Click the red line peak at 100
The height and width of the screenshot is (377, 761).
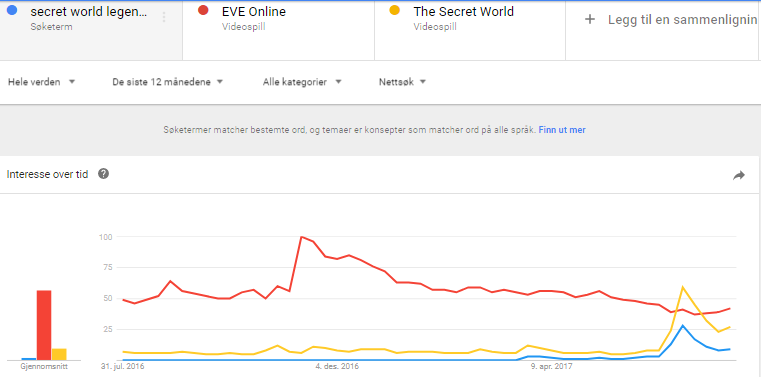(x=301, y=237)
